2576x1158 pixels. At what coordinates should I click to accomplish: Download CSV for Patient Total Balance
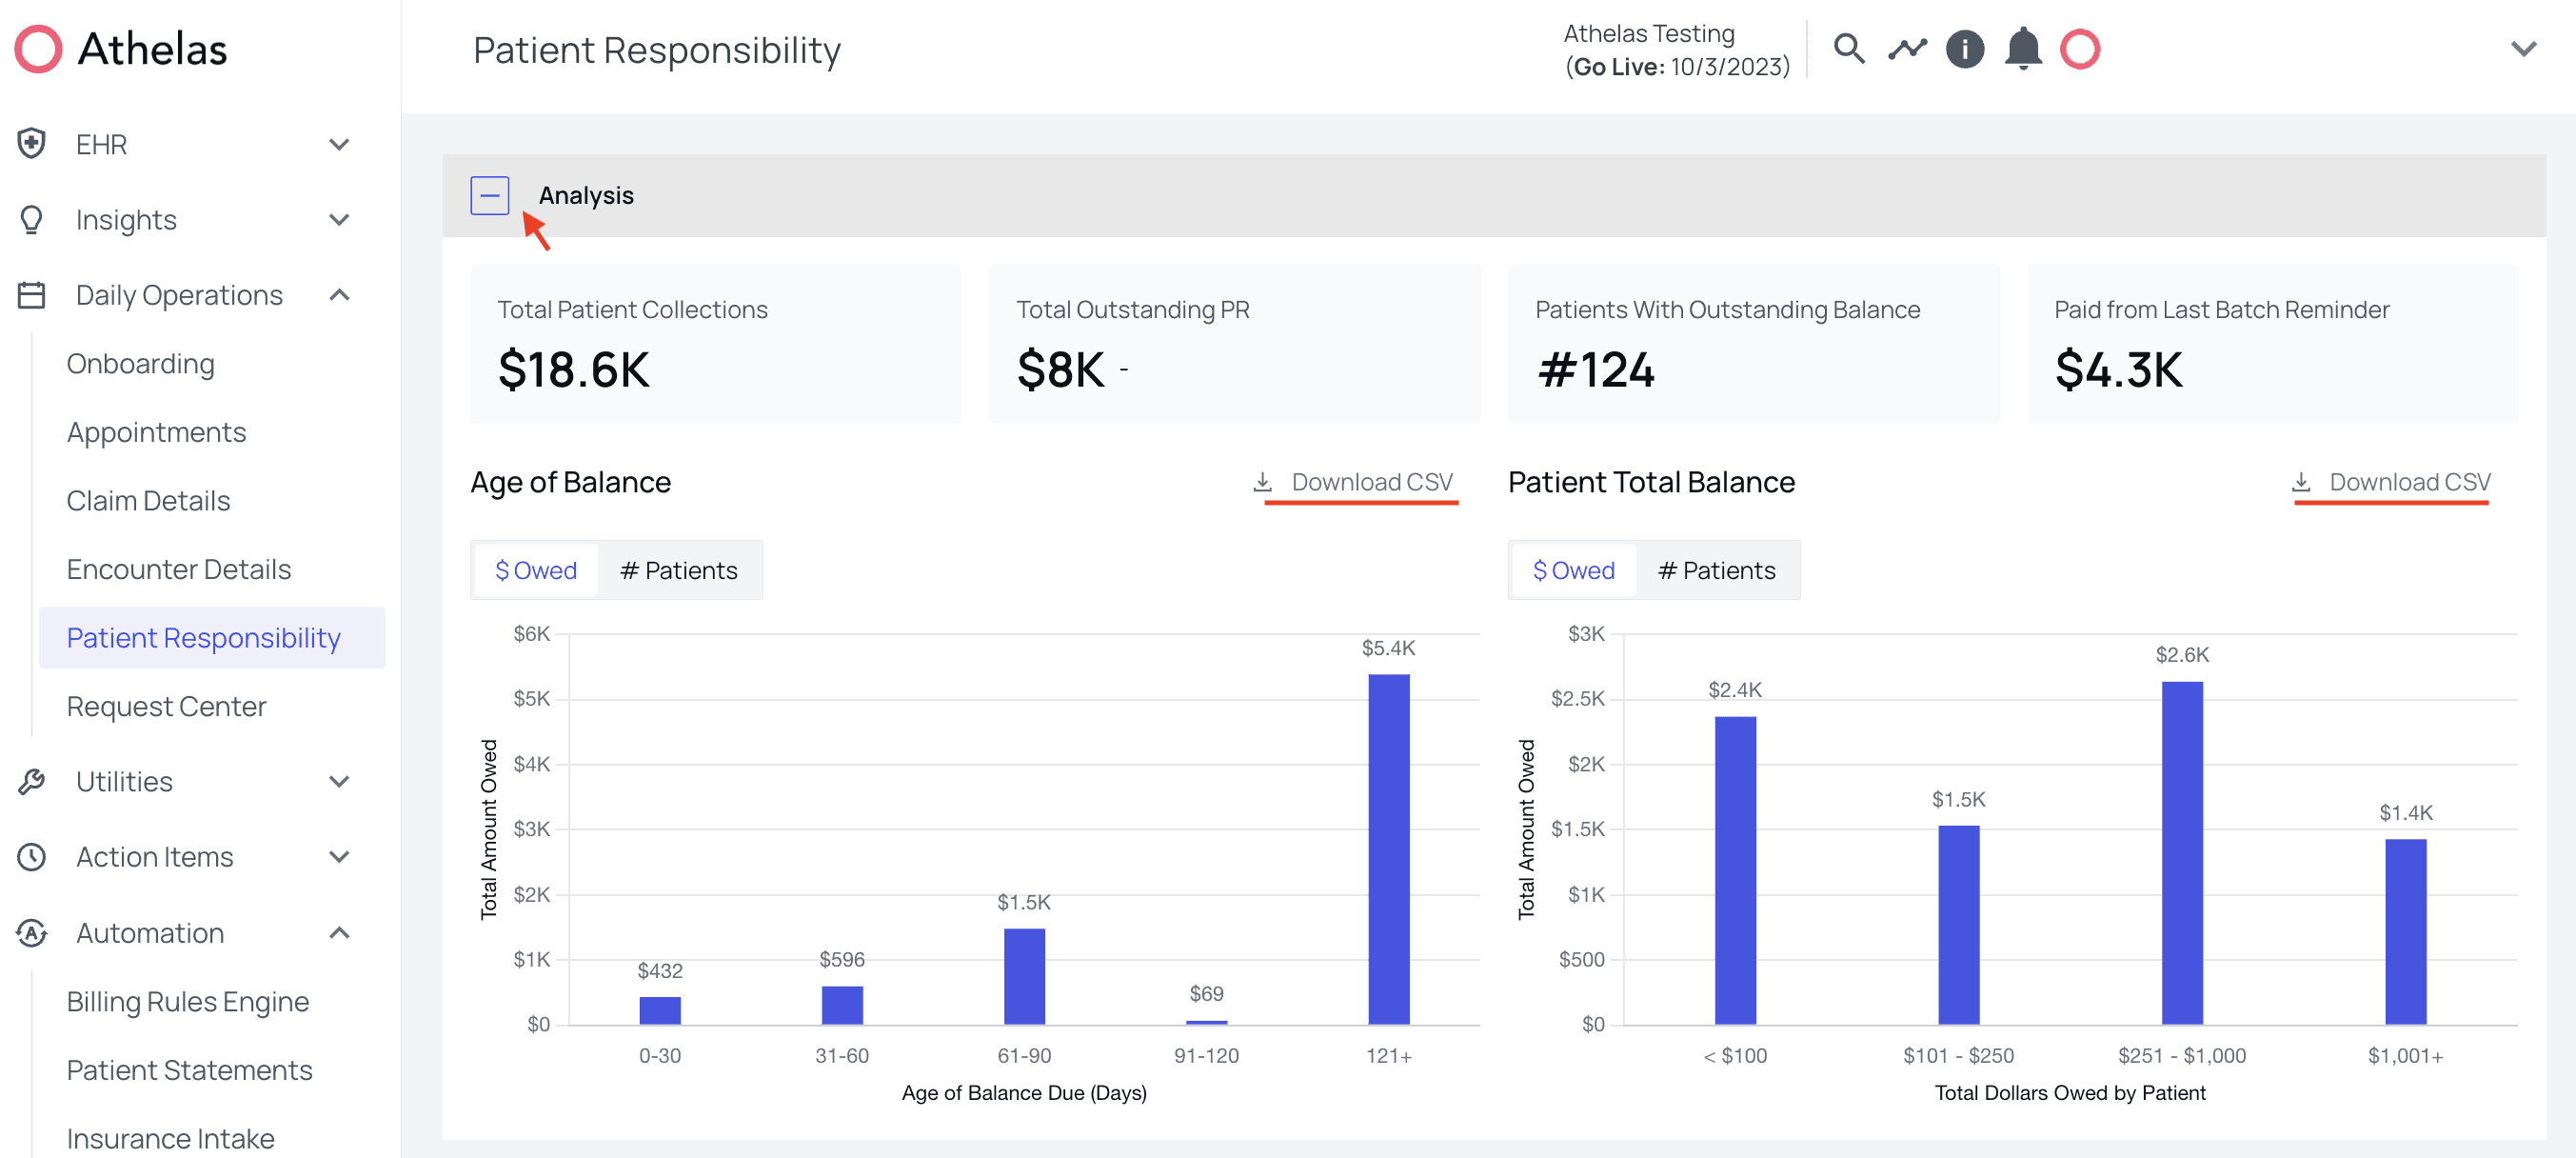(x=2391, y=483)
